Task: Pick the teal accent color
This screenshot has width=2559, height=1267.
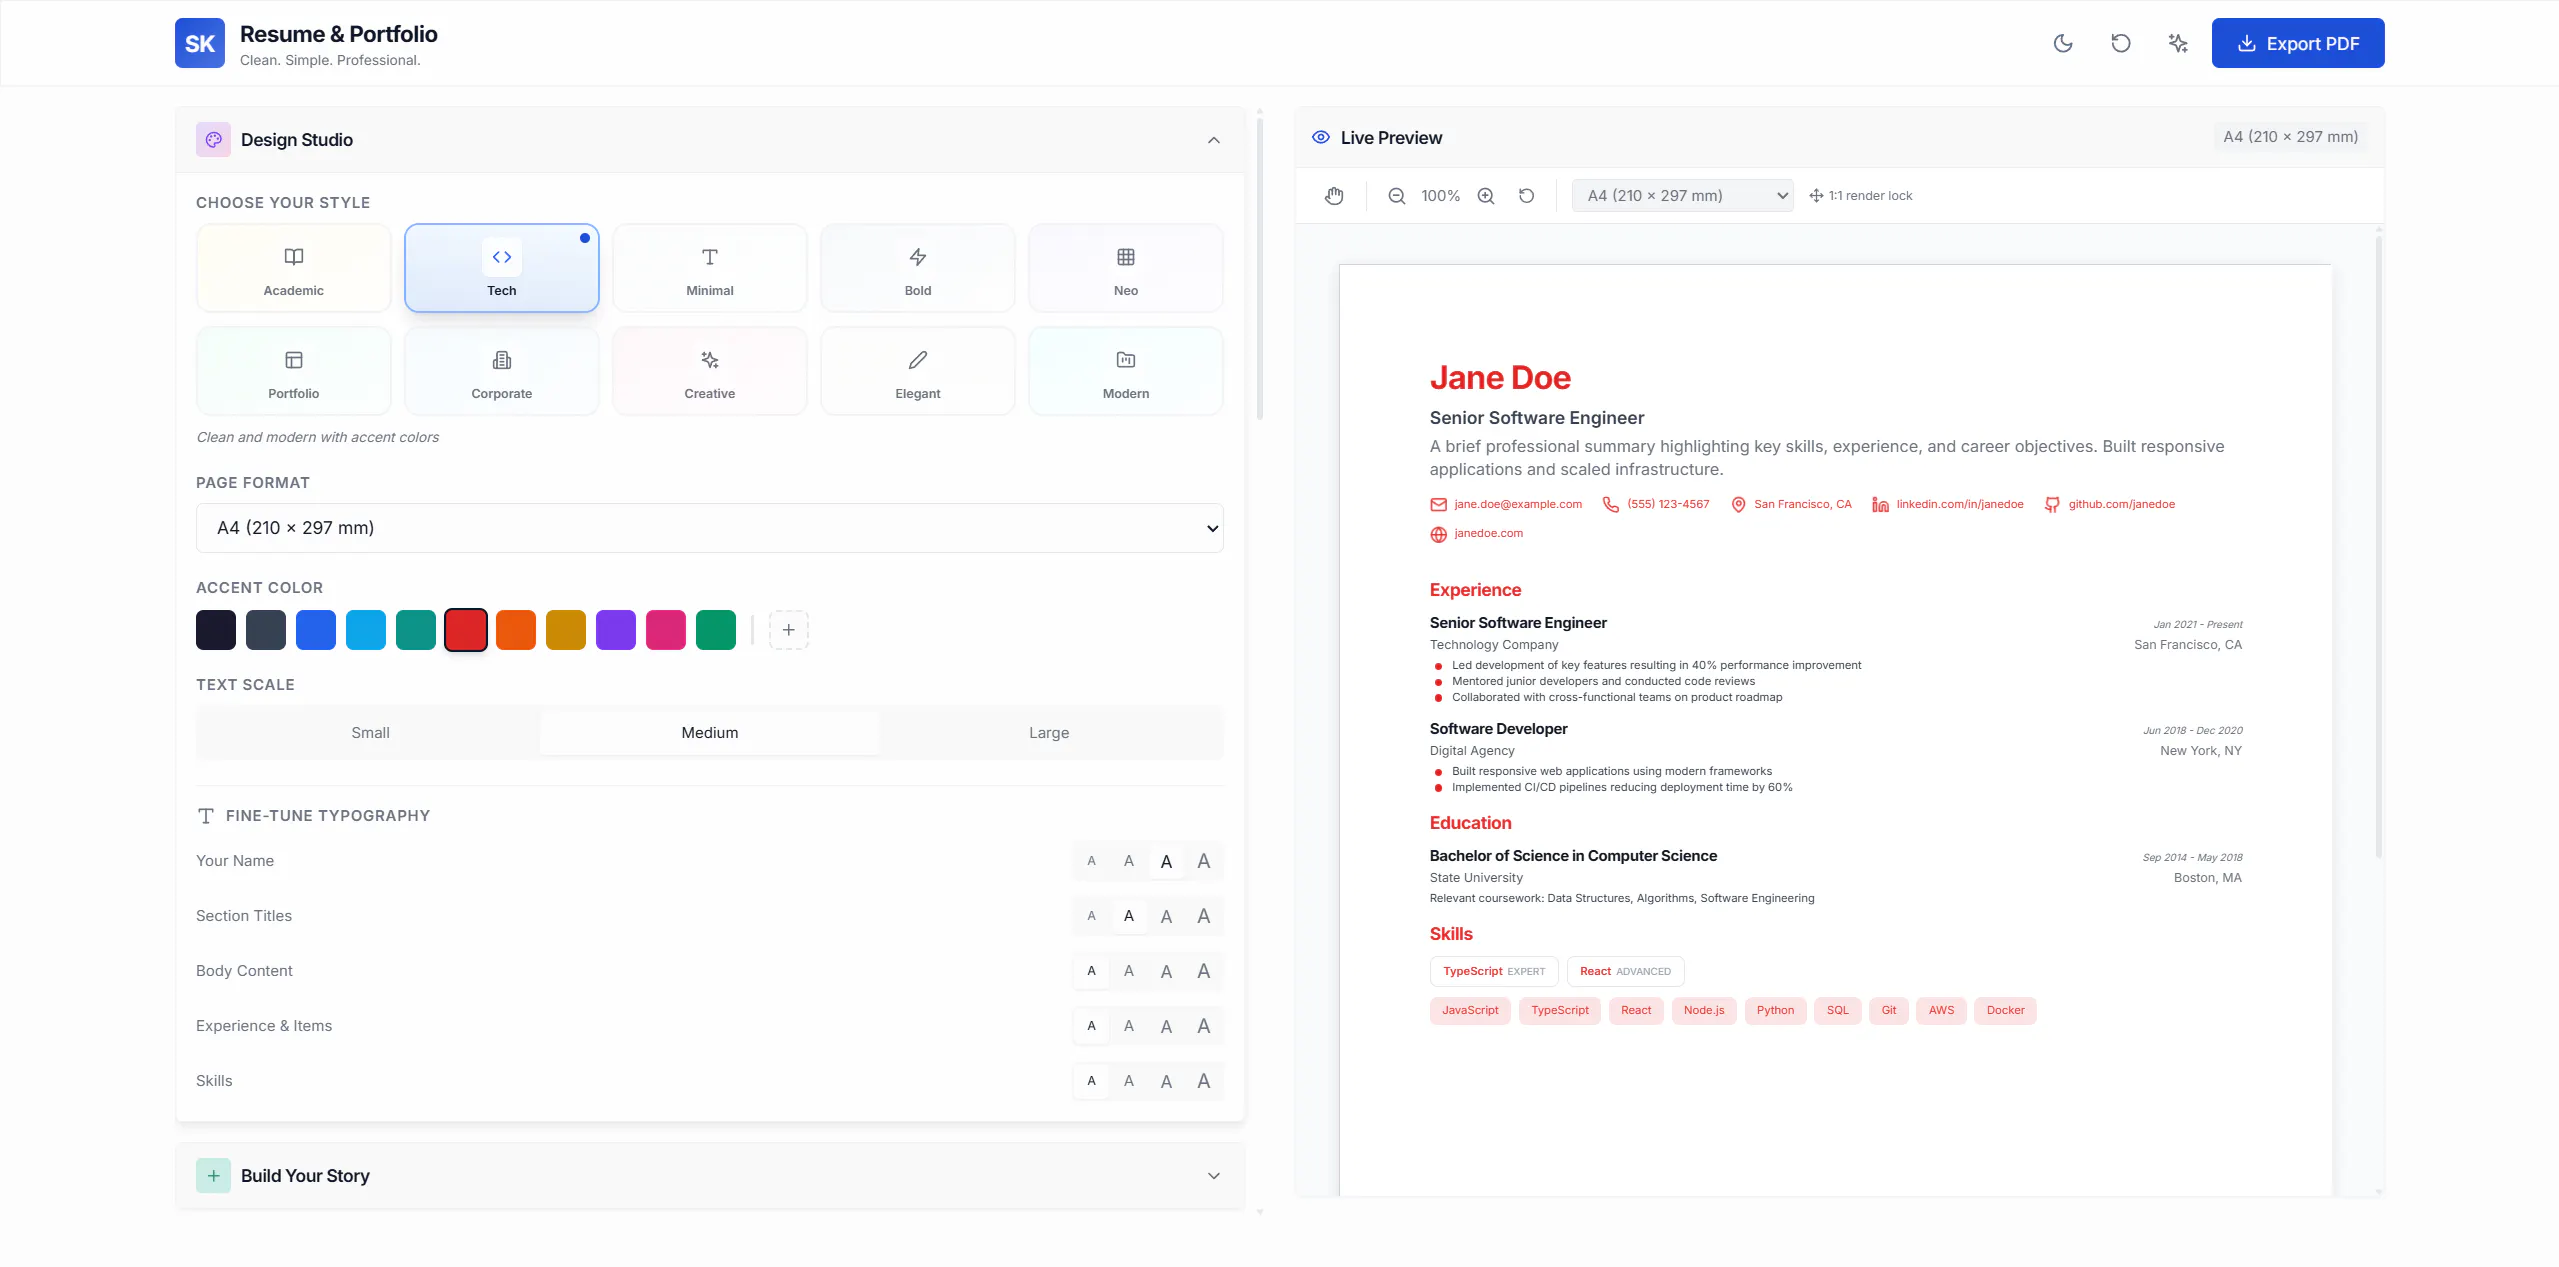Action: 415,630
